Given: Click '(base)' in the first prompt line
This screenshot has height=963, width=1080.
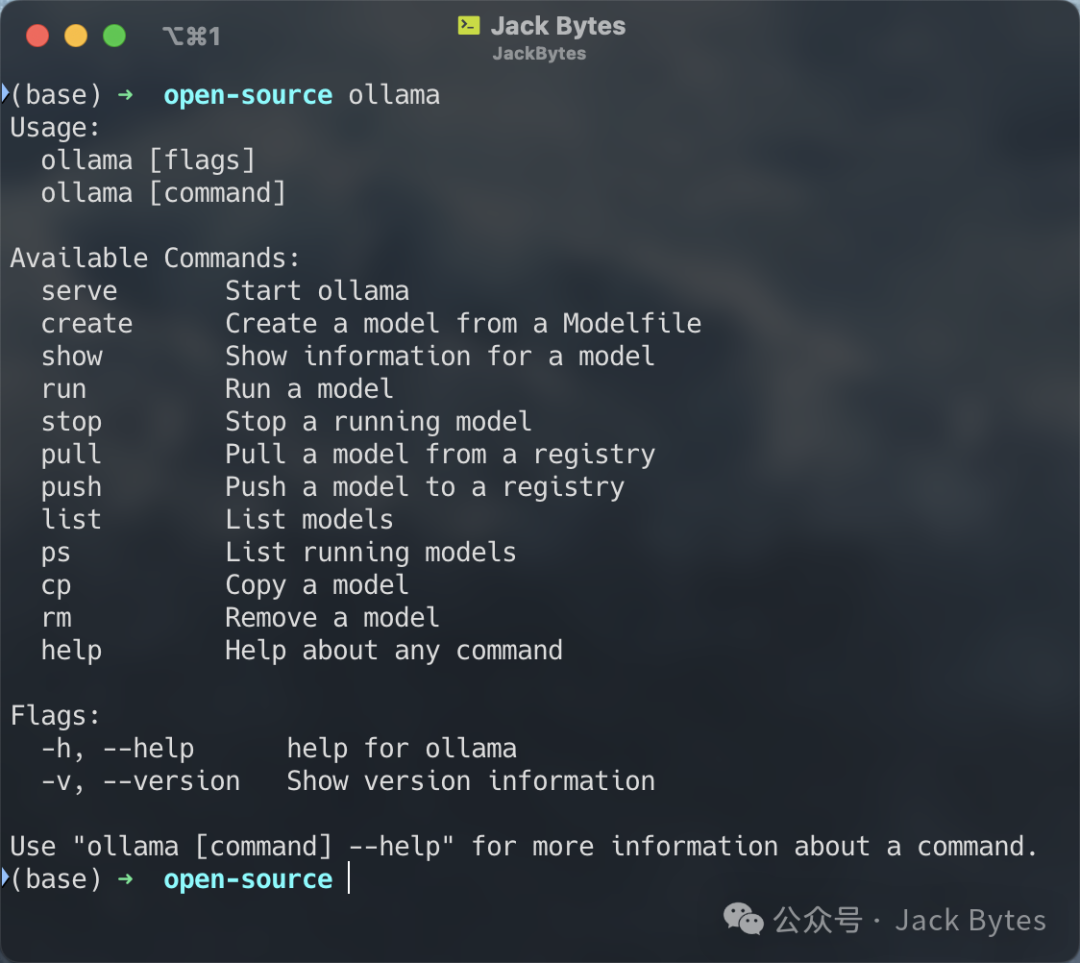Looking at the screenshot, I should 56,95.
